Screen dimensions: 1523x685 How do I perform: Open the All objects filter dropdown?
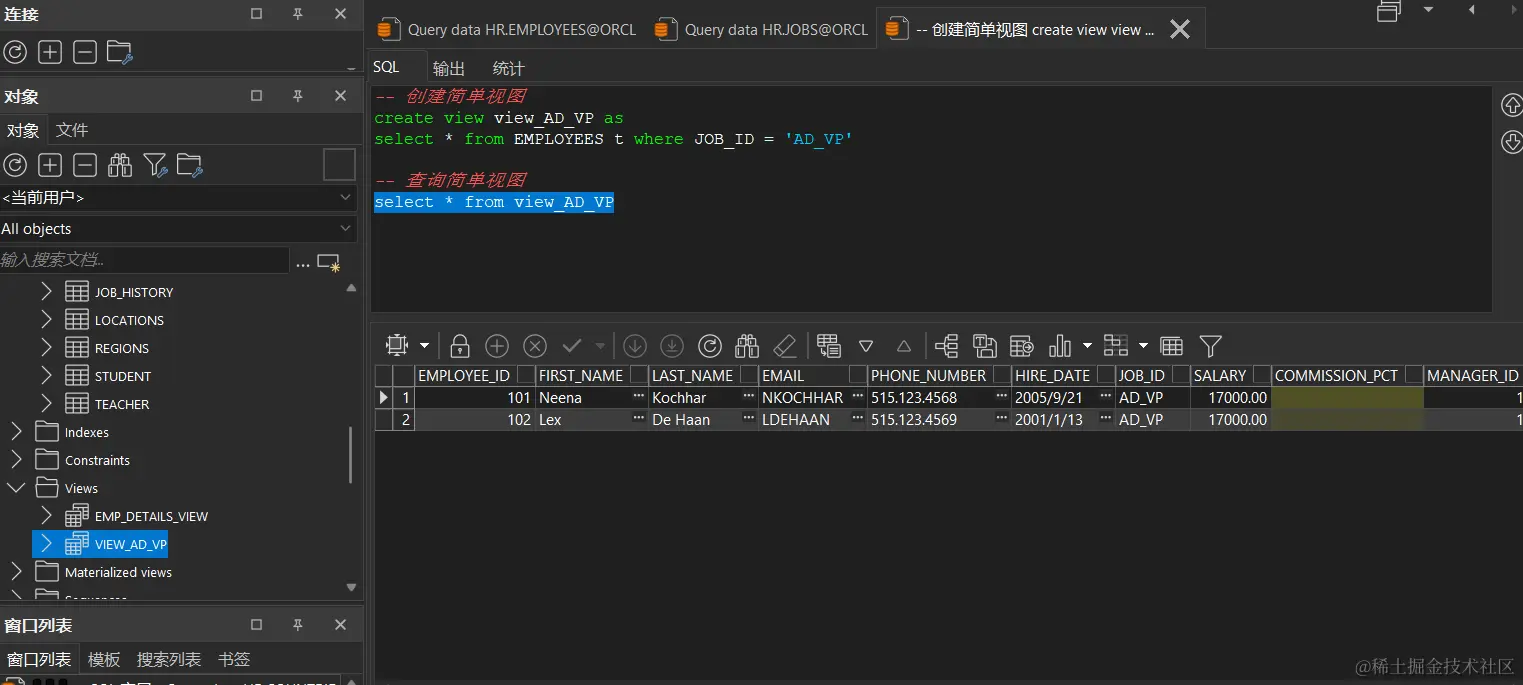coord(179,229)
